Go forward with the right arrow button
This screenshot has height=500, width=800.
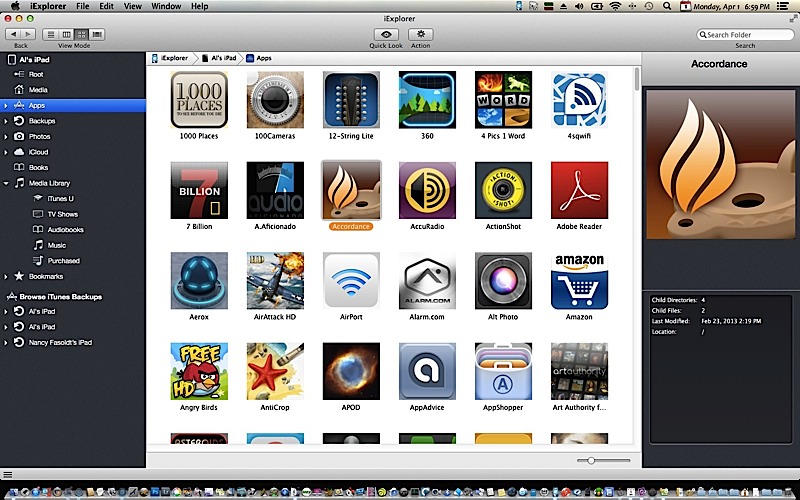pyautogui.click(x=28, y=34)
